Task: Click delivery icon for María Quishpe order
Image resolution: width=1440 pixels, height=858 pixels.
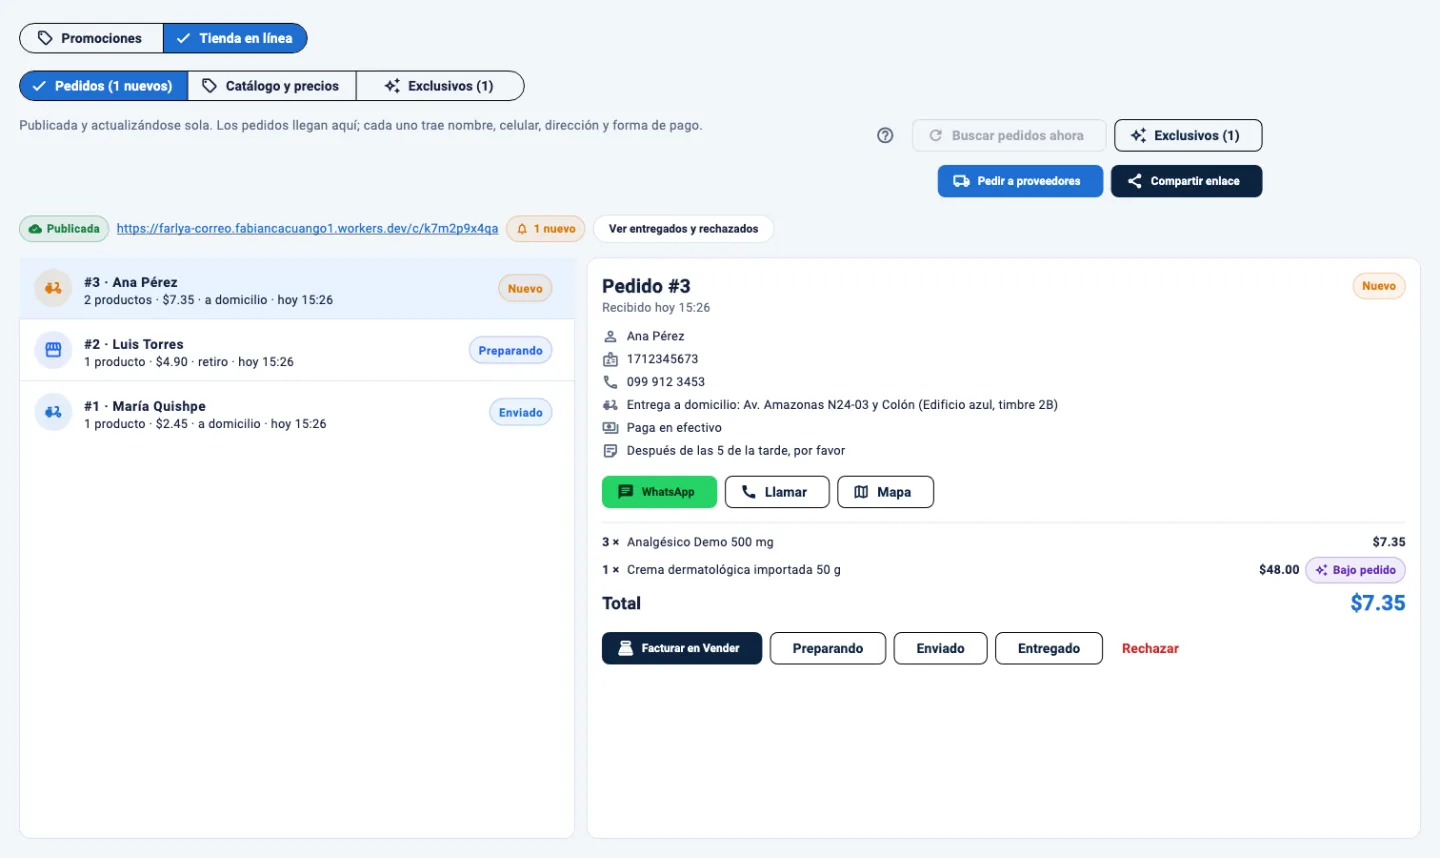Action: coord(53,412)
